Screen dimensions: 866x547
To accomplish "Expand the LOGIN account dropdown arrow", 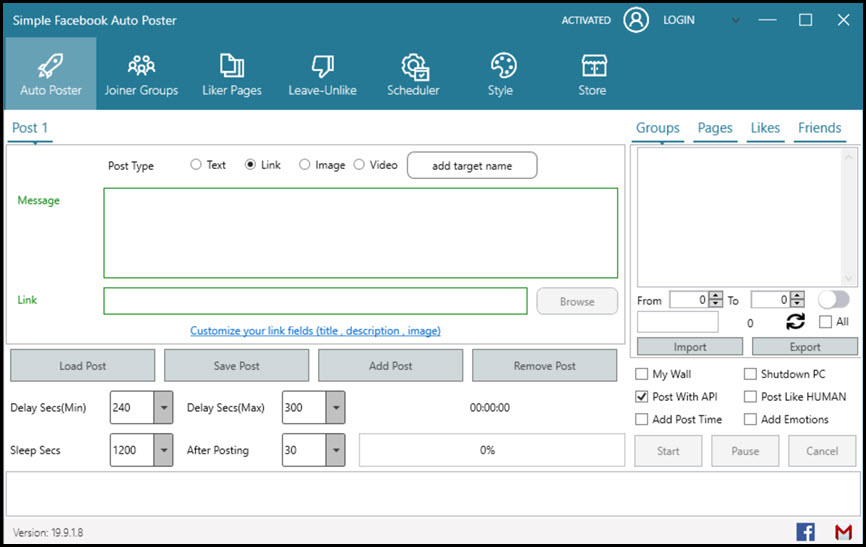I will tap(735, 20).
